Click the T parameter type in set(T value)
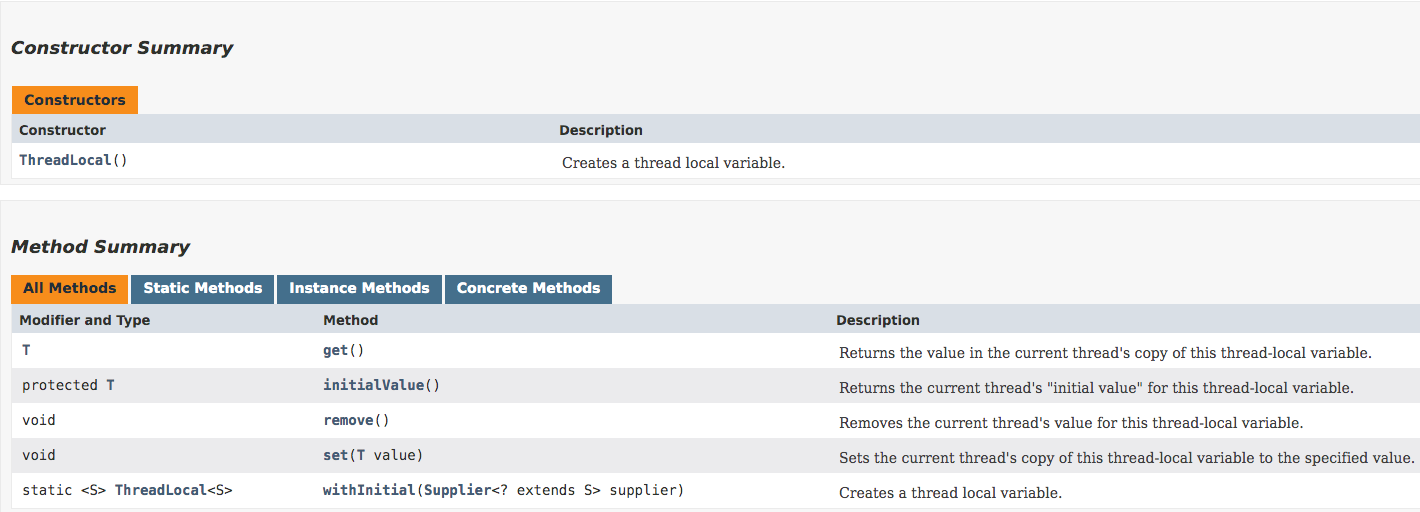This screenshot has width=1420, height=512. click(361, 455)
